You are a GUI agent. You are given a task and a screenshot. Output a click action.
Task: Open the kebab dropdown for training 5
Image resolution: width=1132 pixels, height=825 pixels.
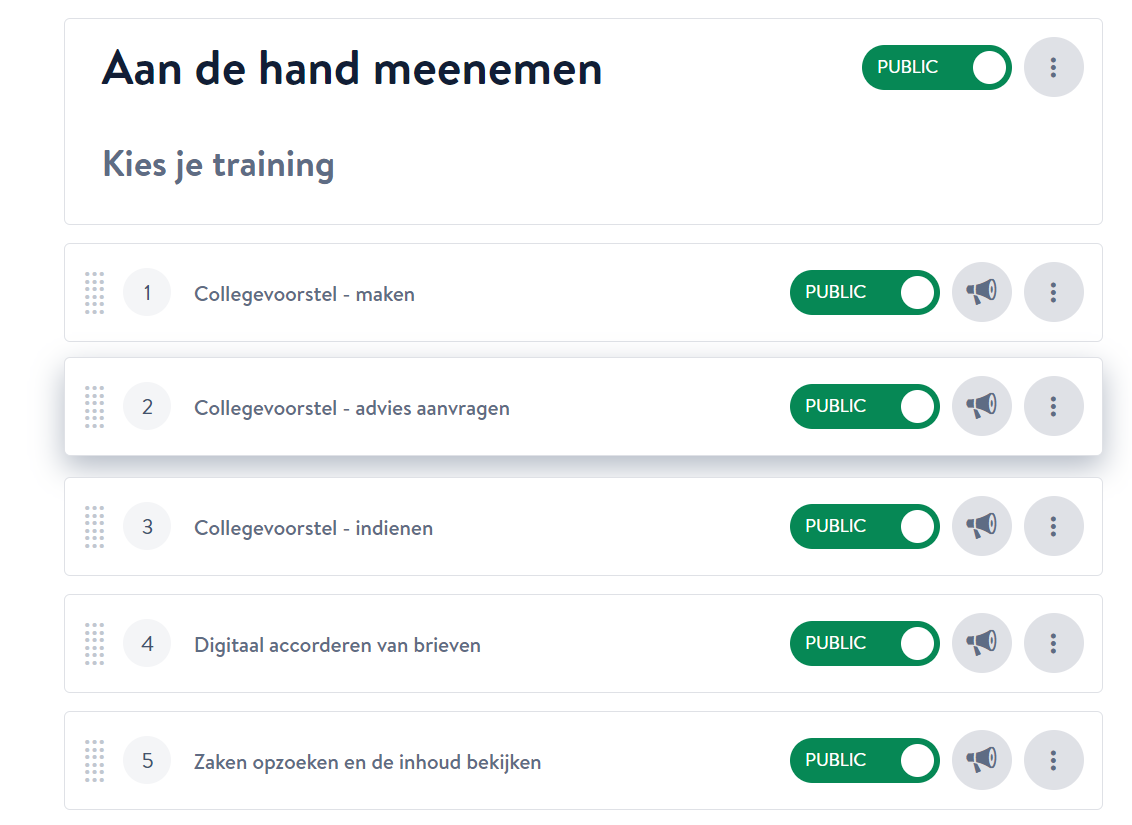[x=1054, y=760]
